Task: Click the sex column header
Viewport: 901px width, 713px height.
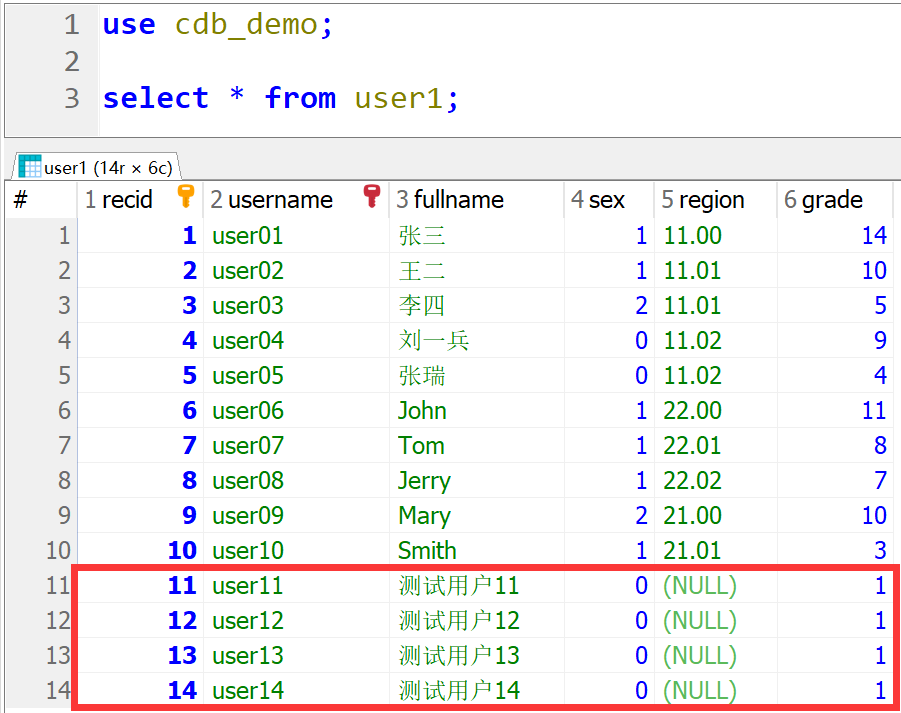Action: pyautogui.click(x=598, y=200)
